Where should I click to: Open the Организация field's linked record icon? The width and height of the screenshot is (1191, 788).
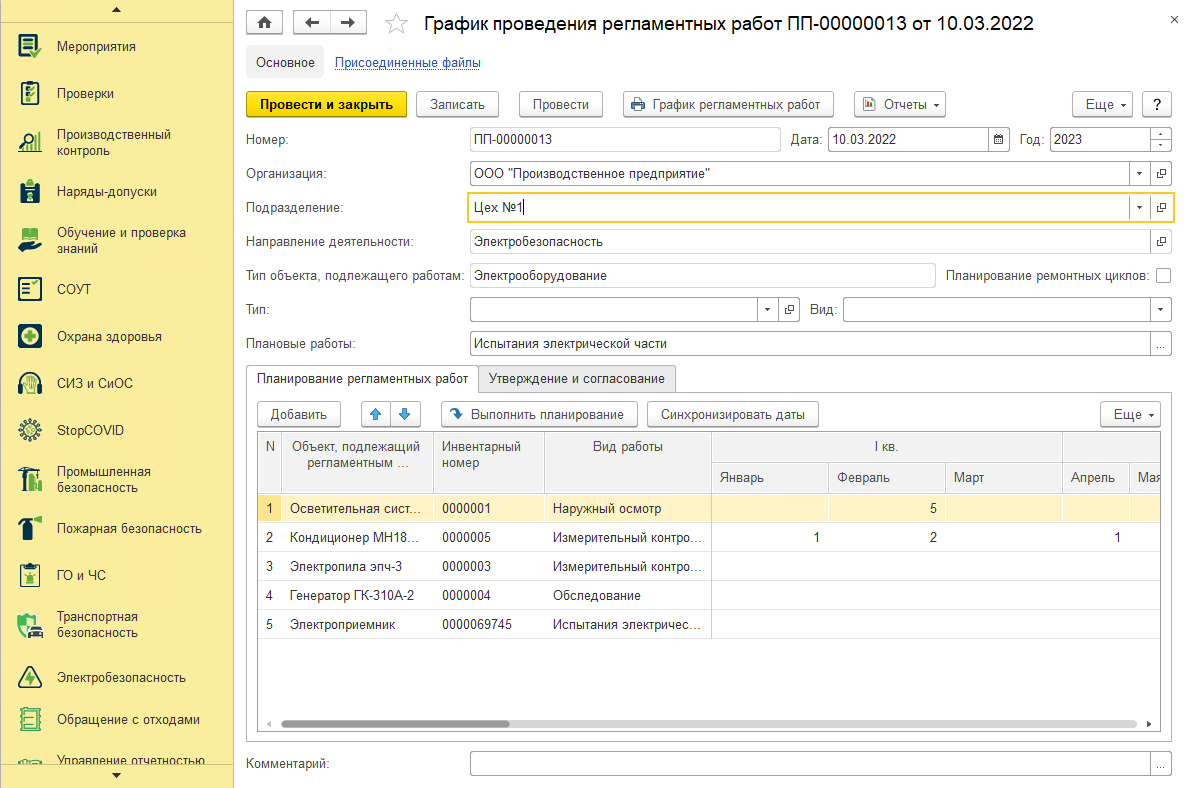pos(1161,173)
